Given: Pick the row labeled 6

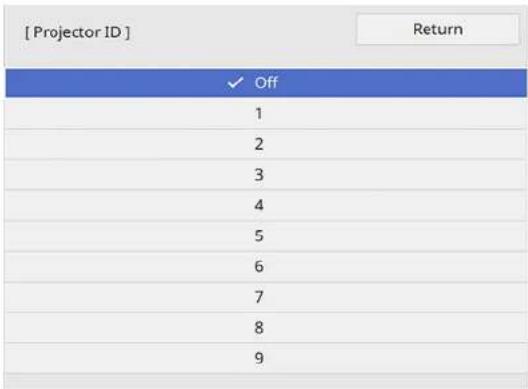Looking at the screenshot, I should tap(266, 266).
